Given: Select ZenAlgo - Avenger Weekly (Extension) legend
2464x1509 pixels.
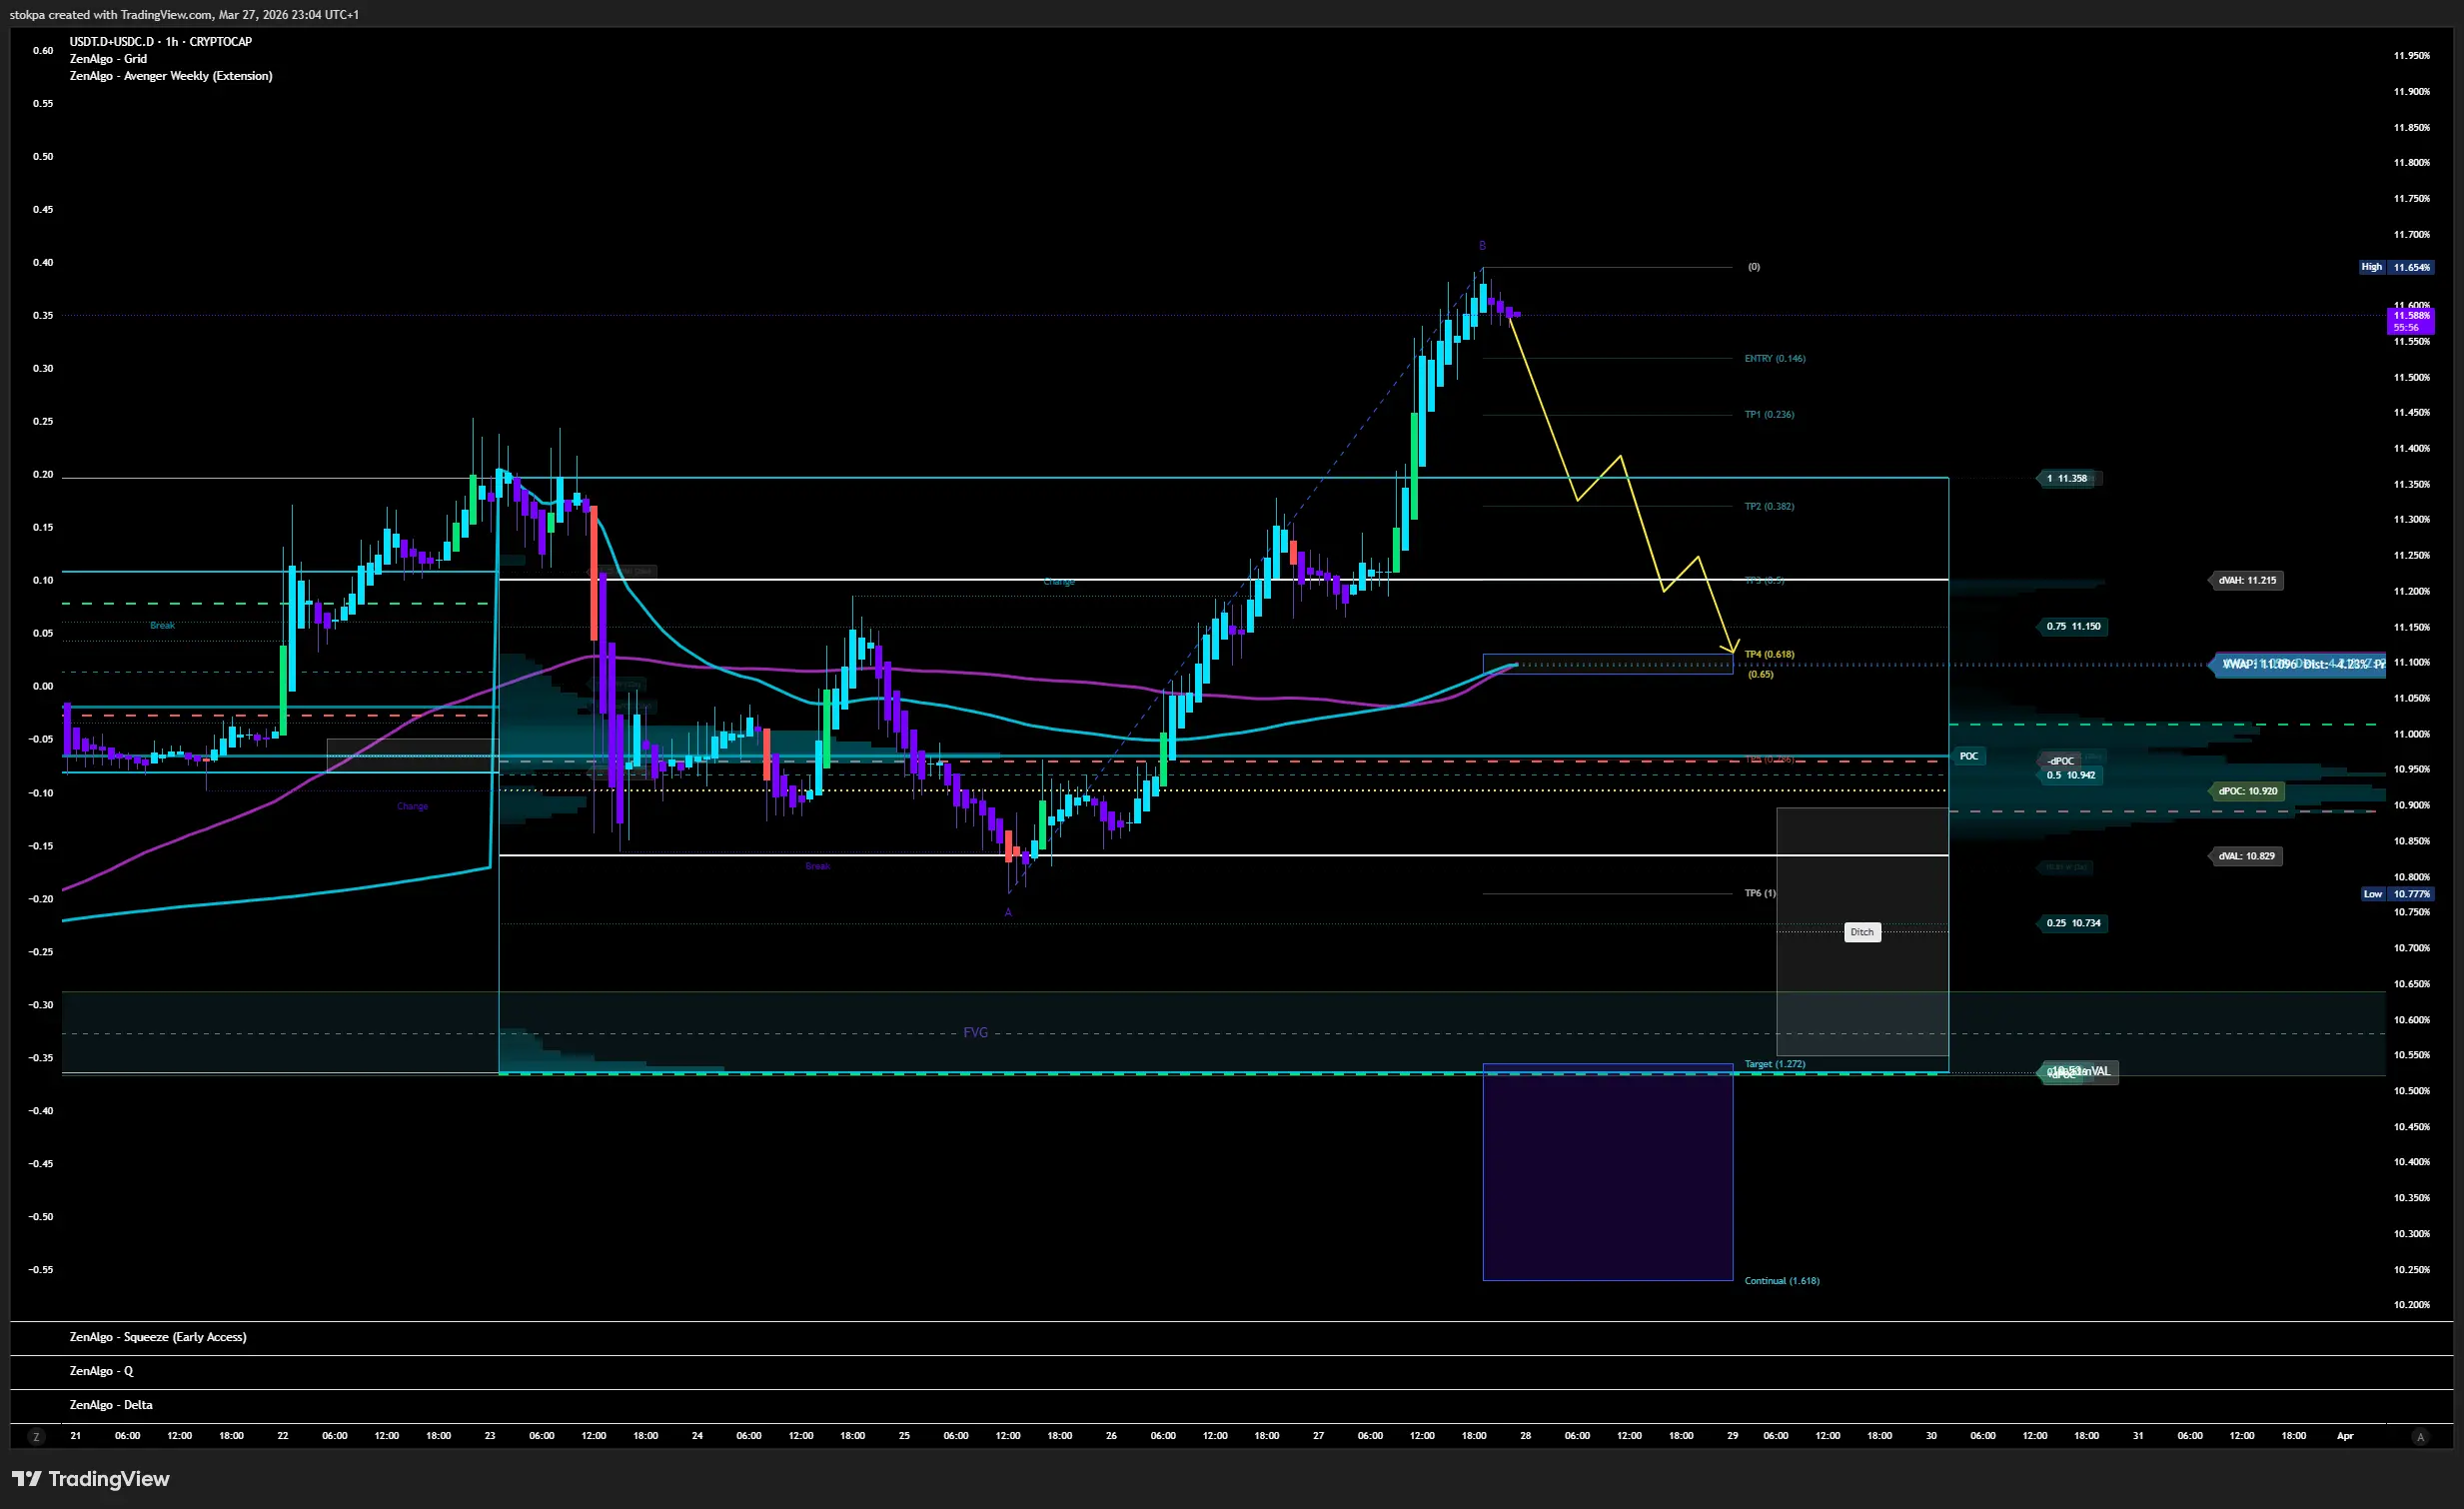Looking at the screenshot, I should click(x=170, y=76).
